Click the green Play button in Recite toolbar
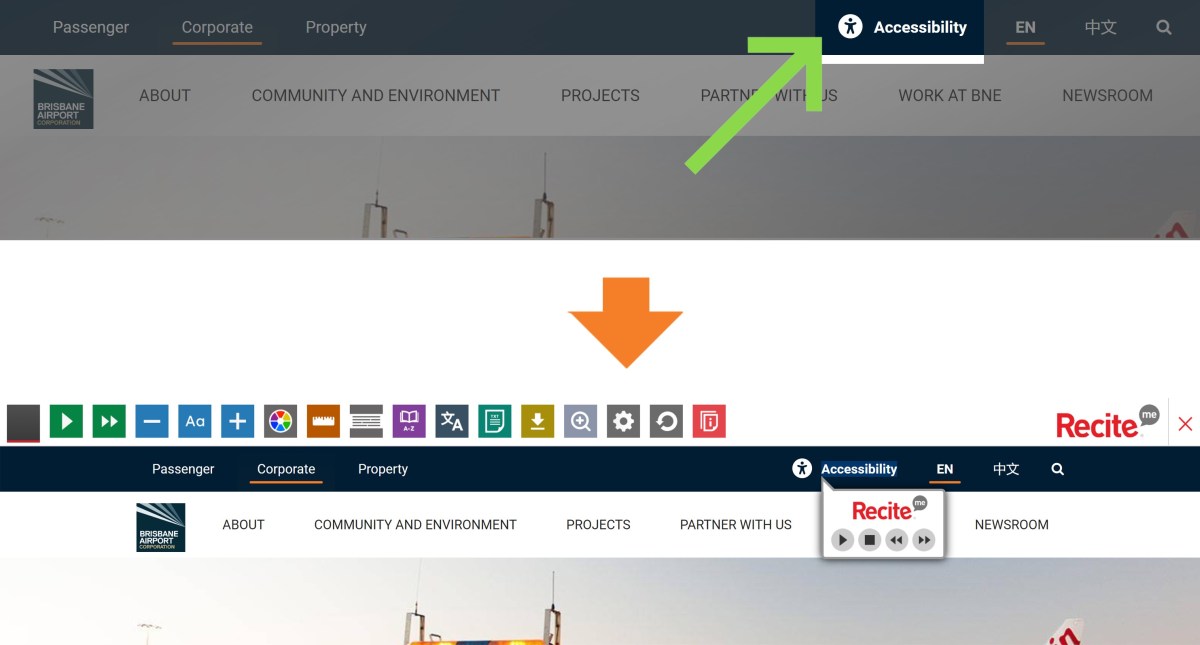 (x=66, y=422)
